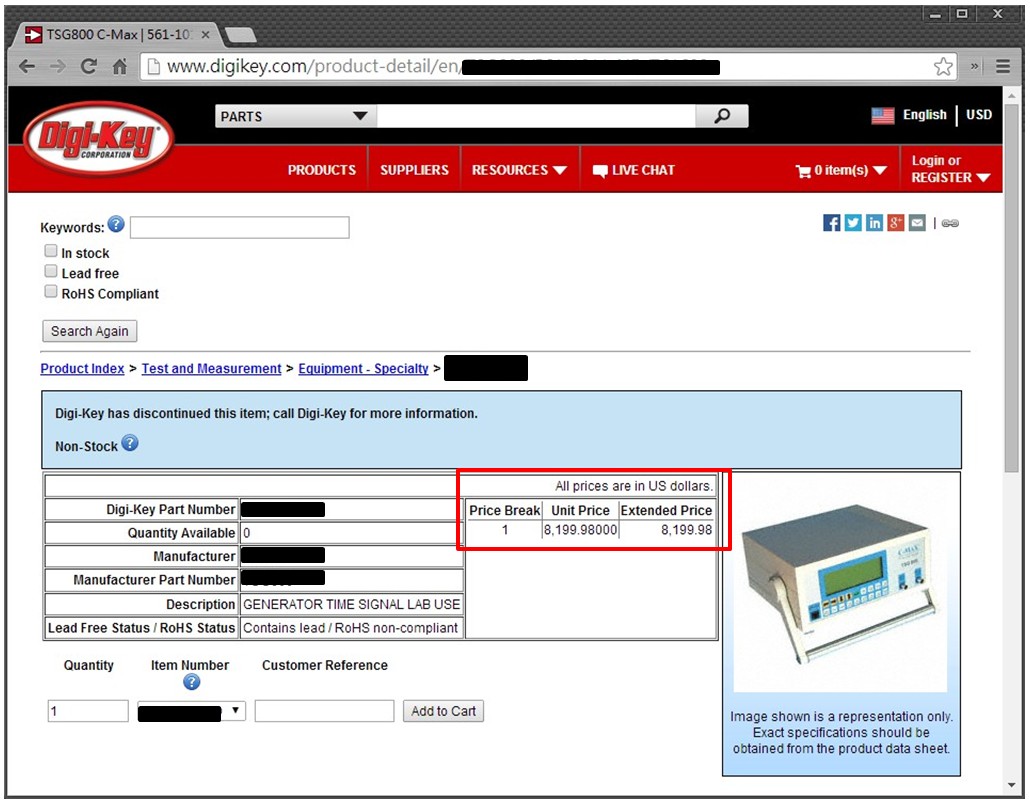Bookmark this page with the star icon
The width and height of the screenshot is (1030, 802).
pos(943,66)
